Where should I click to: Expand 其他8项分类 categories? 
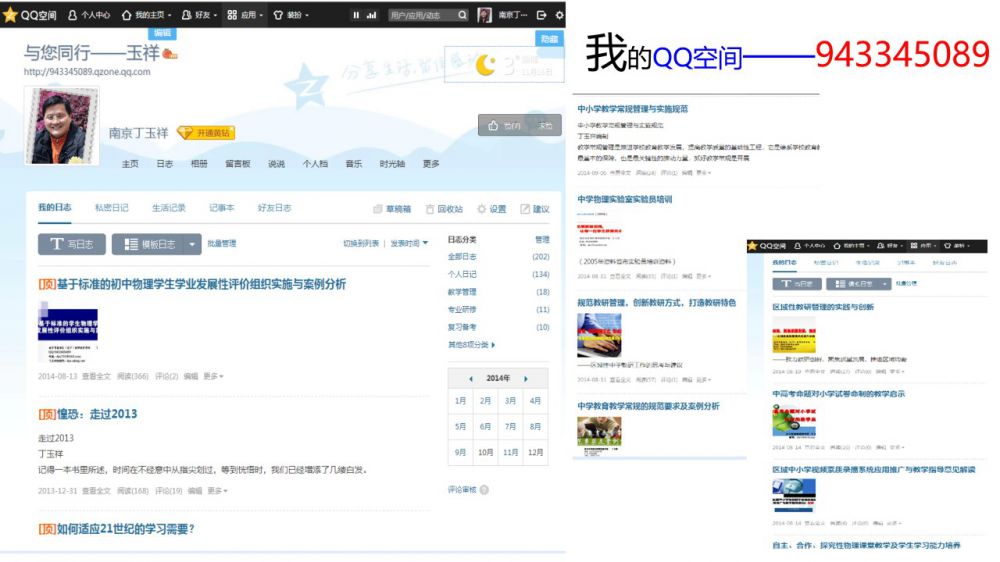[x=471, y=345]
